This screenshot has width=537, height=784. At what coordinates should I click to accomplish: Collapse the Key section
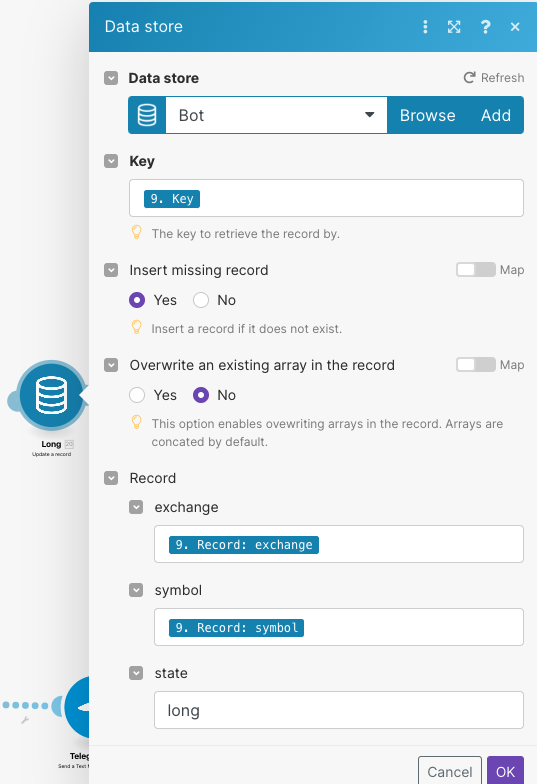coord(111,161)
